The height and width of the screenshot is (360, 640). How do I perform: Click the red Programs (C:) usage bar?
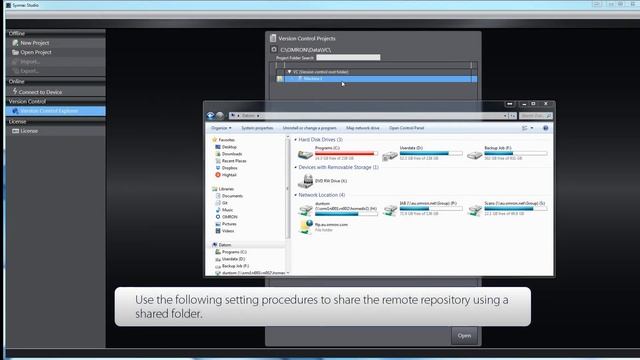[347, 153]
